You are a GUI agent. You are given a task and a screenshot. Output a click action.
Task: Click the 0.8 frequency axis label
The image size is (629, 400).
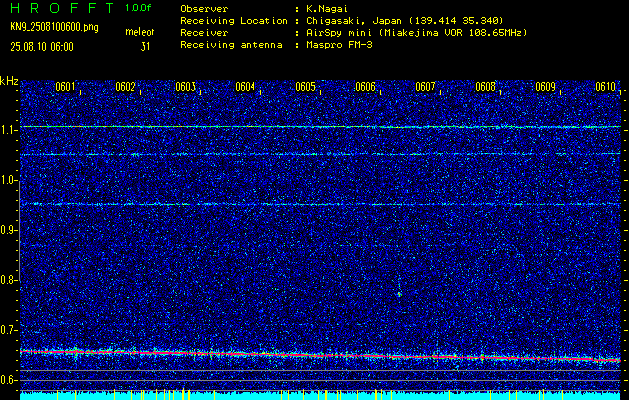point(9,280)
